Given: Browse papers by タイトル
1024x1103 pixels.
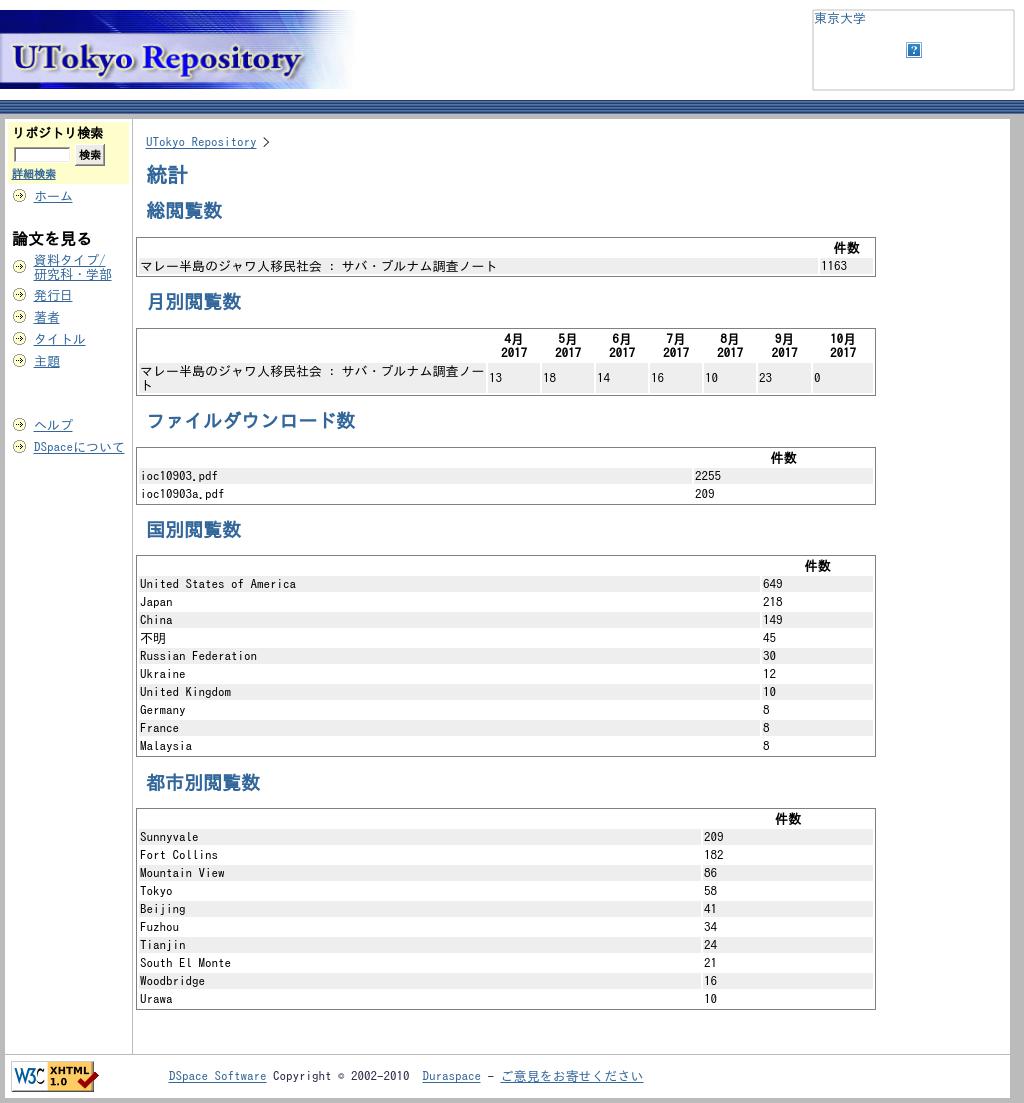Looking at the screenshot, I should [x=59, y=339].
